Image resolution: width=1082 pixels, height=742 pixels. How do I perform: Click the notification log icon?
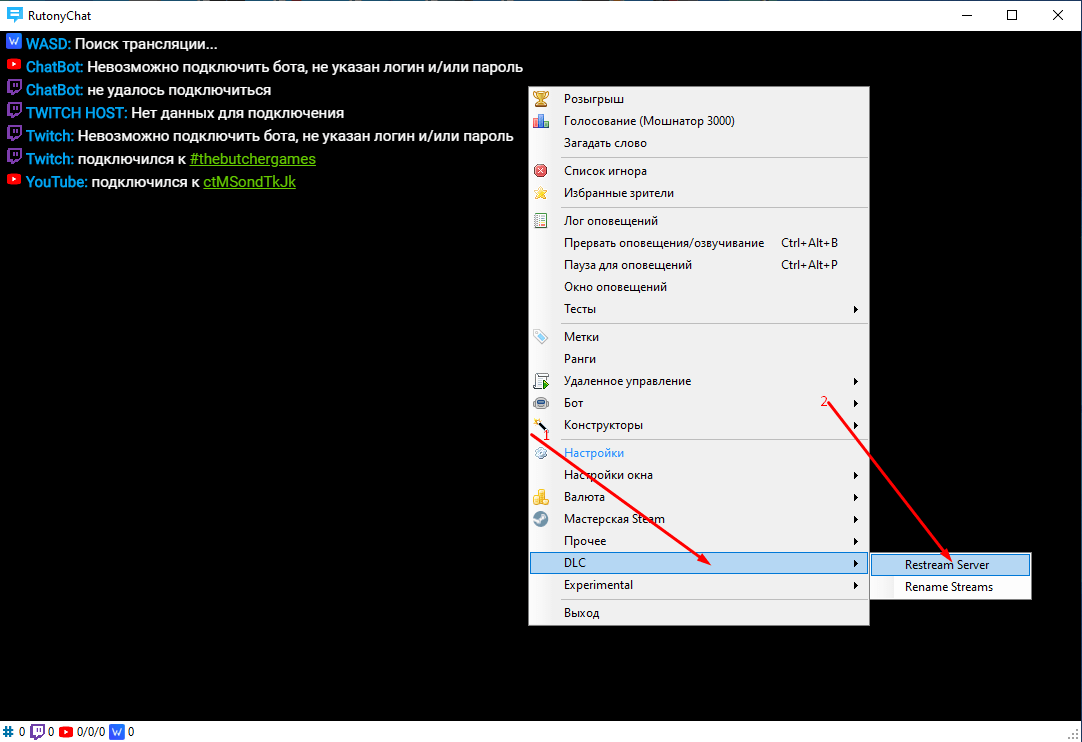tap(541, 221)
